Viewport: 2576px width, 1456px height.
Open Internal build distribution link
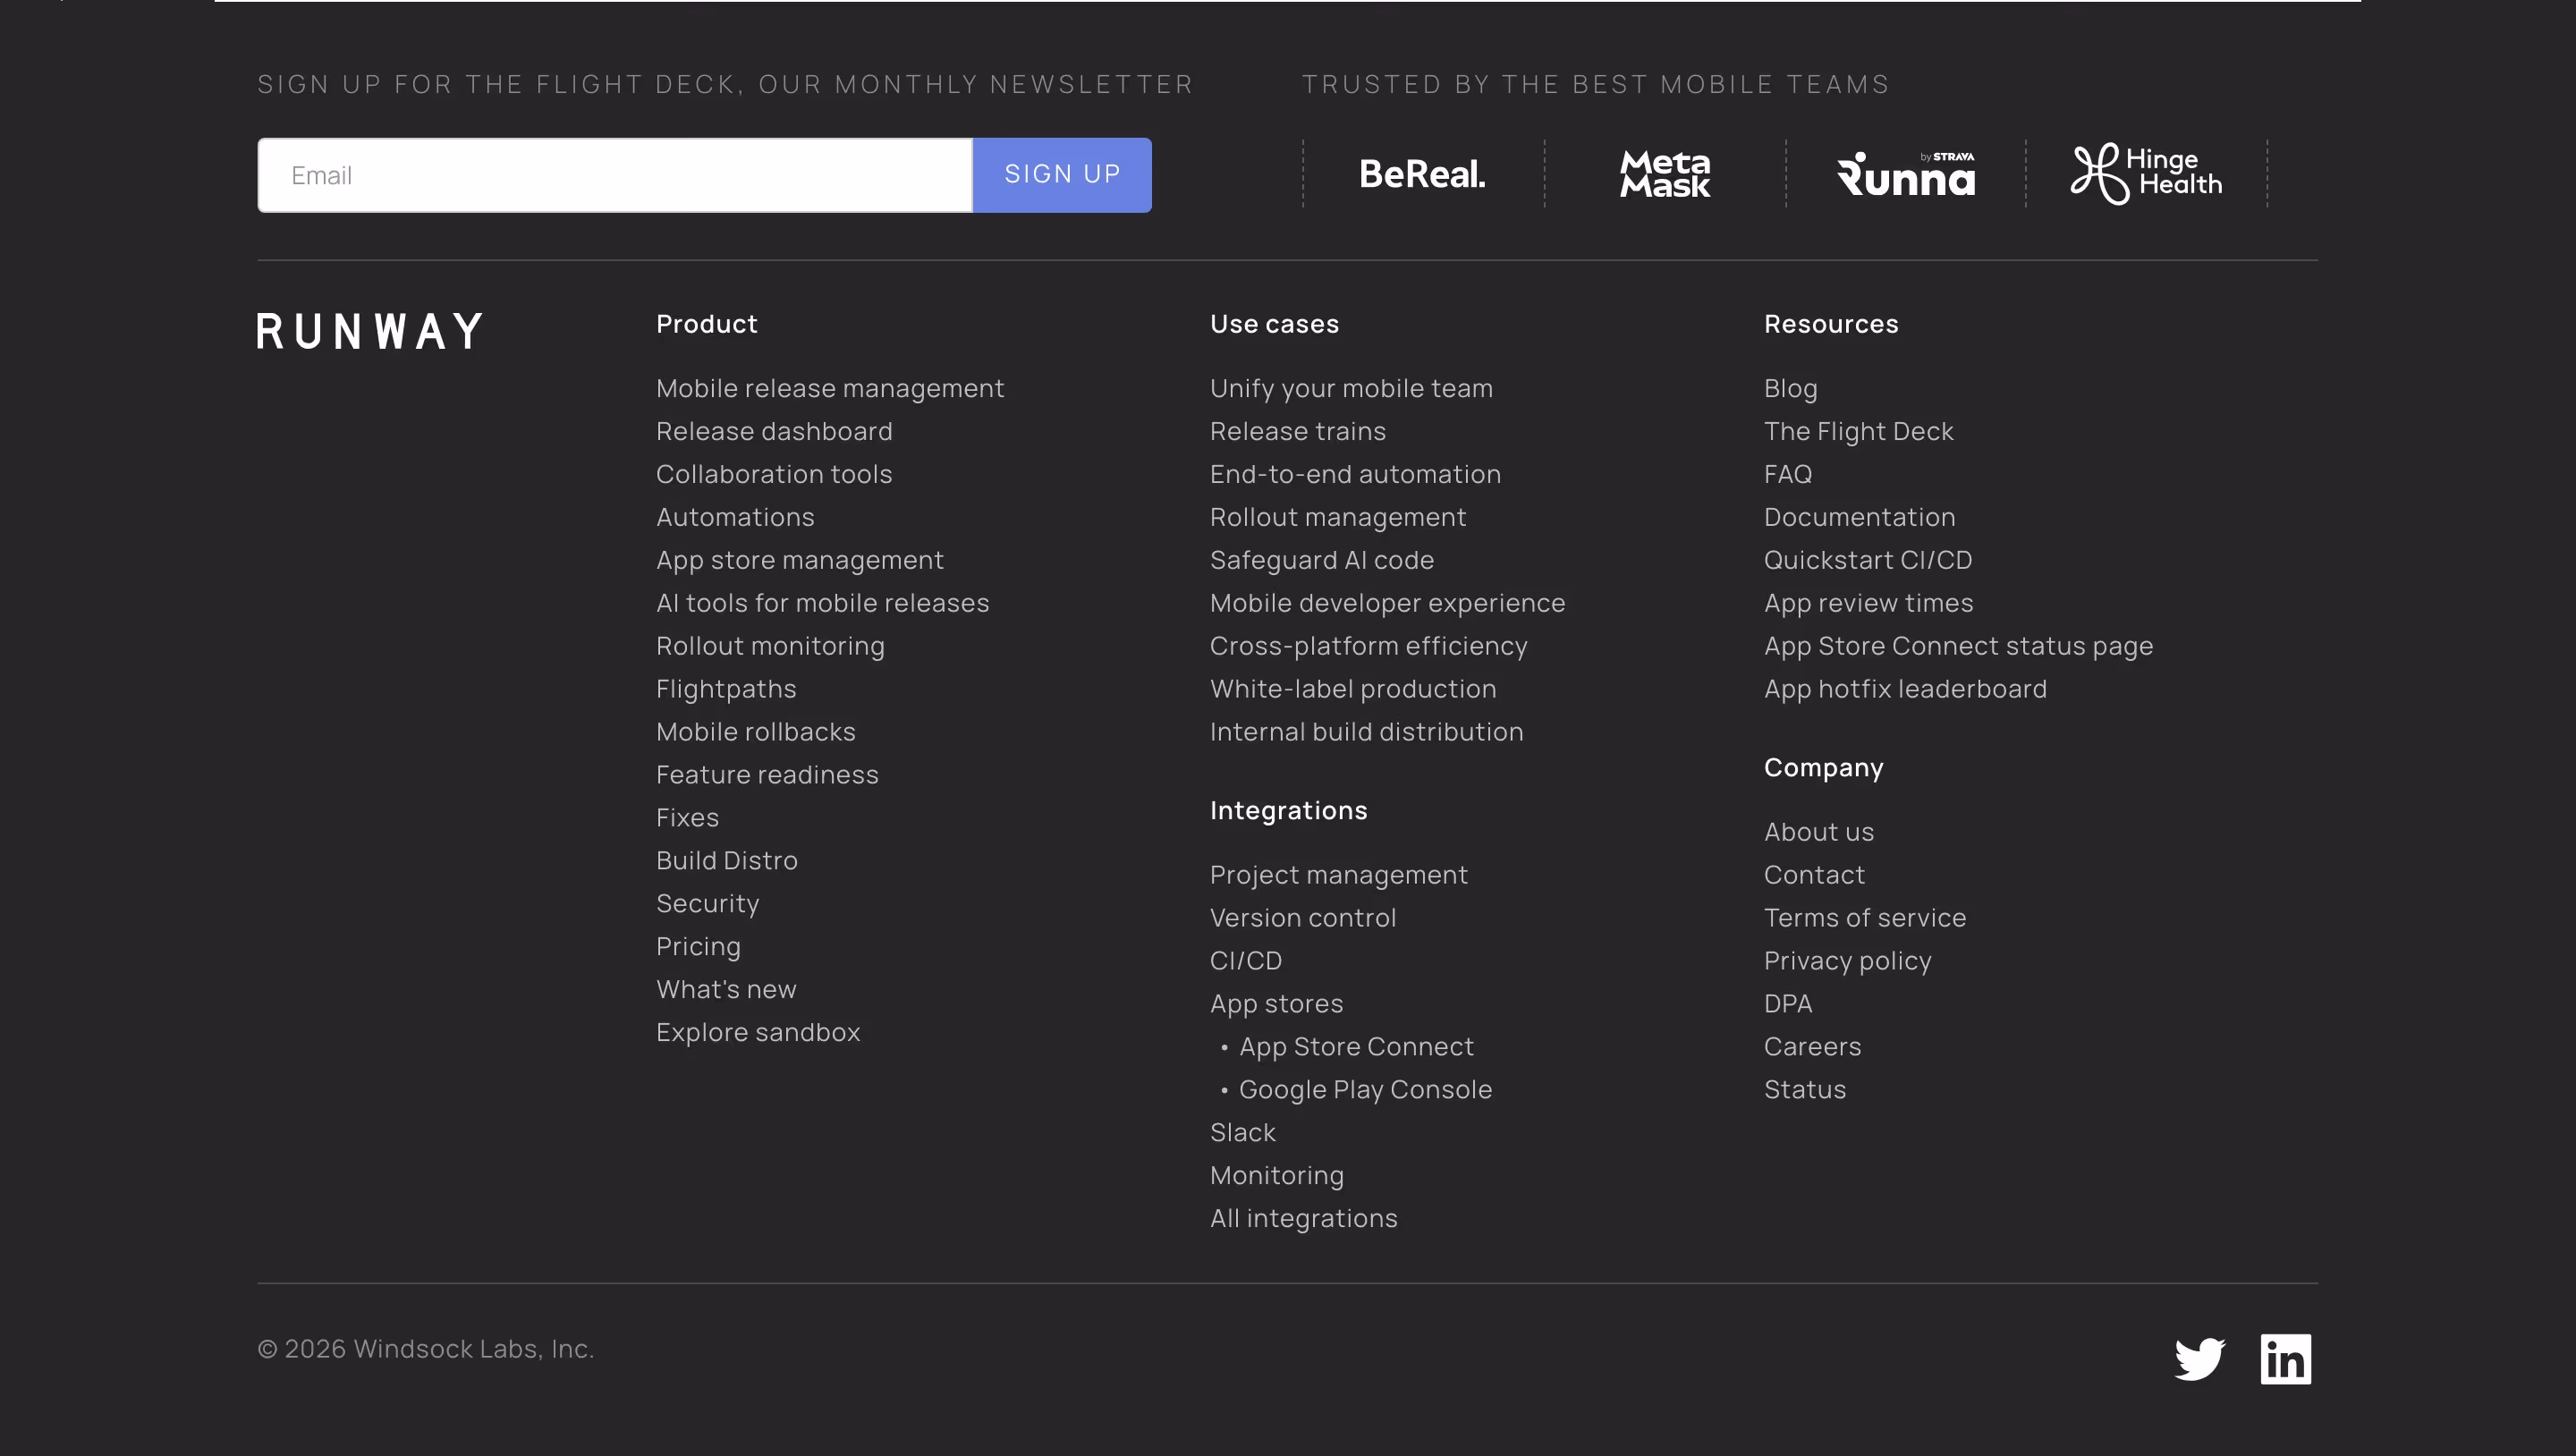click(x=1367, y=732)
